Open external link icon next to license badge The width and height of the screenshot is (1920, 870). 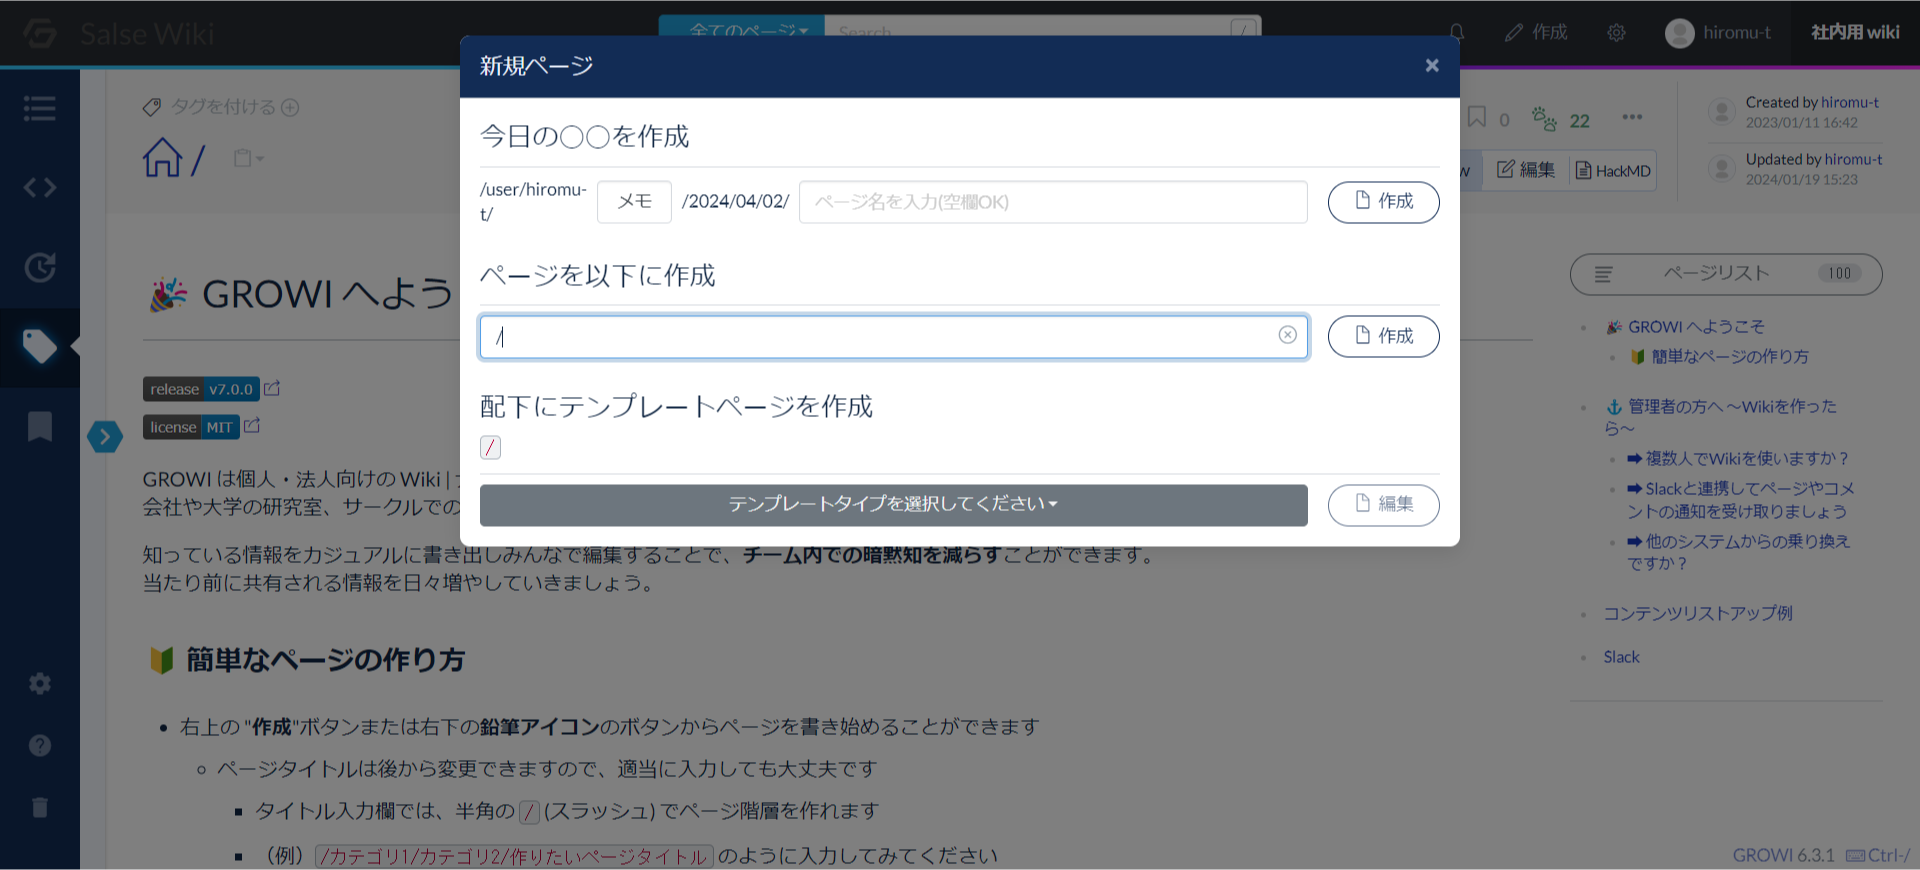click(x=252, y=426)
